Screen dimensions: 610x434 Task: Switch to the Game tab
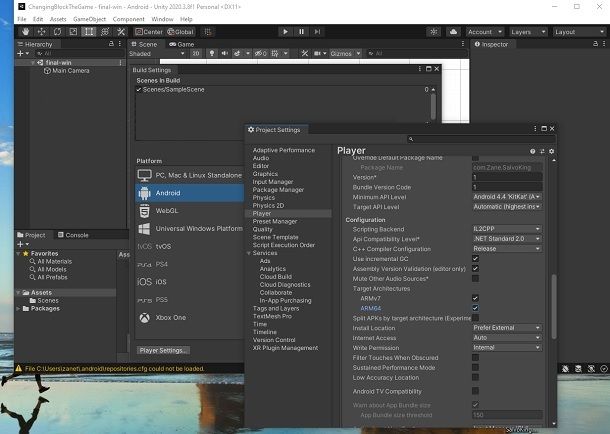182,44
